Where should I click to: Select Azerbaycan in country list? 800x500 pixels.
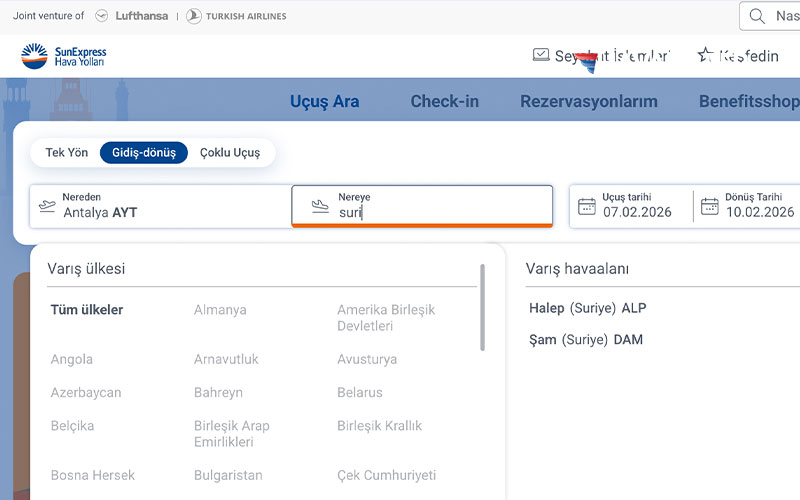(x=86, y=392)
